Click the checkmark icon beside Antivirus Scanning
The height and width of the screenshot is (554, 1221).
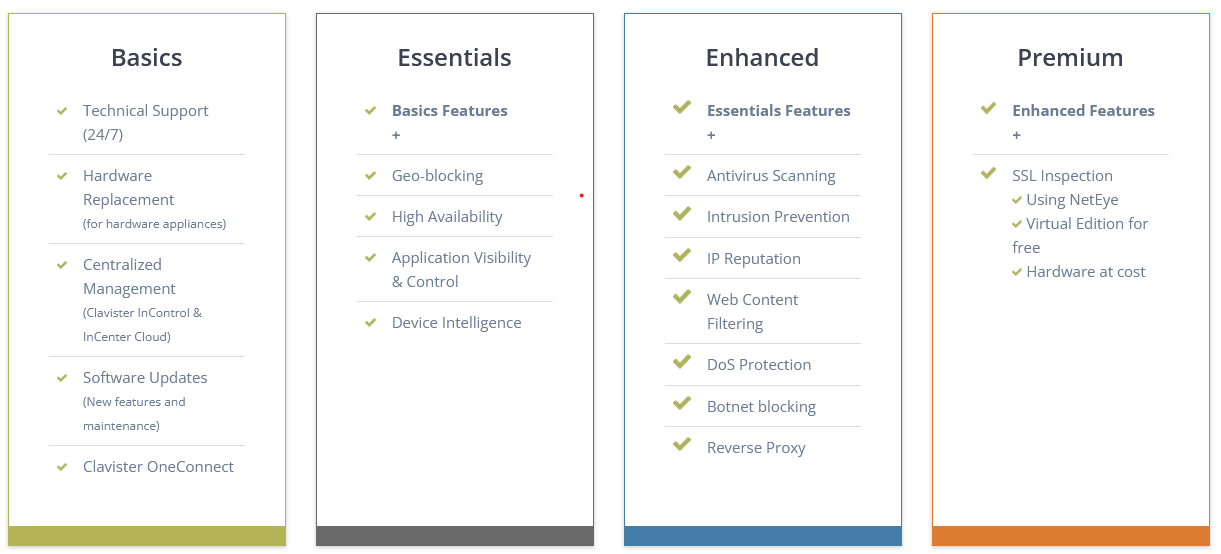(x=682, y=173)
